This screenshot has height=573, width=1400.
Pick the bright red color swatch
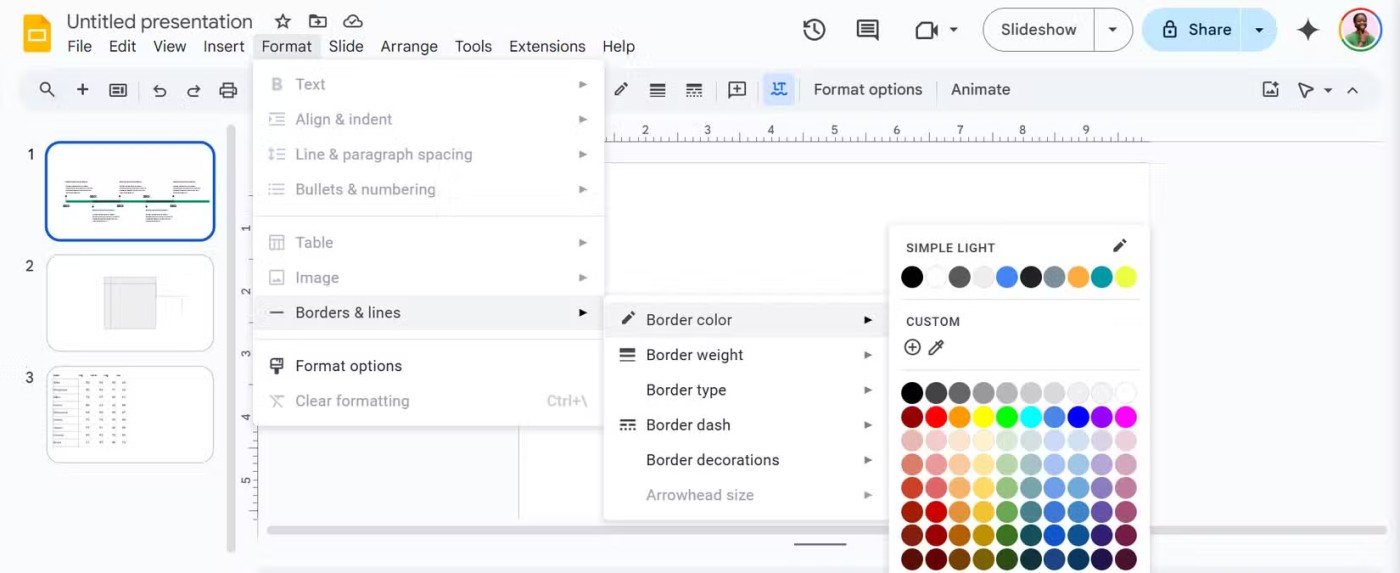[936, 417]
